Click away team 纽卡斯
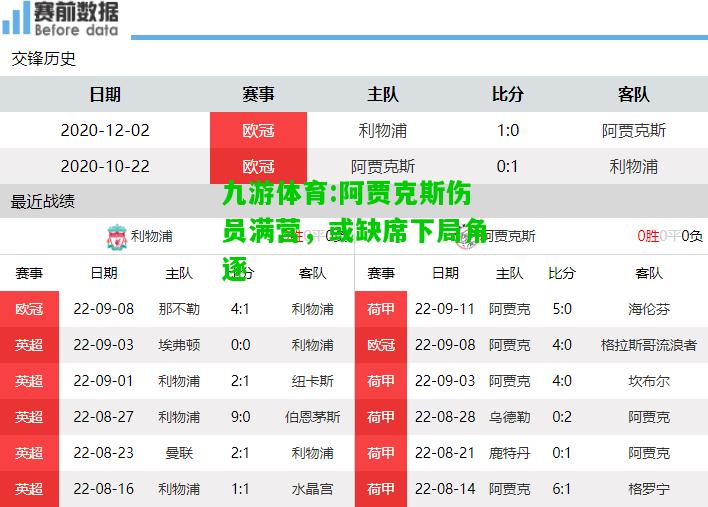 [312, 381]
